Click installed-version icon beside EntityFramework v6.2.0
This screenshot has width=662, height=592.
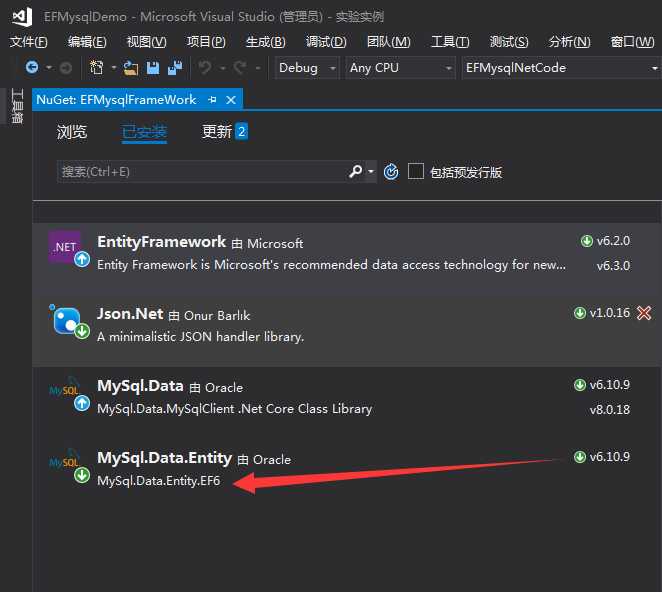(x=586, y=241)
